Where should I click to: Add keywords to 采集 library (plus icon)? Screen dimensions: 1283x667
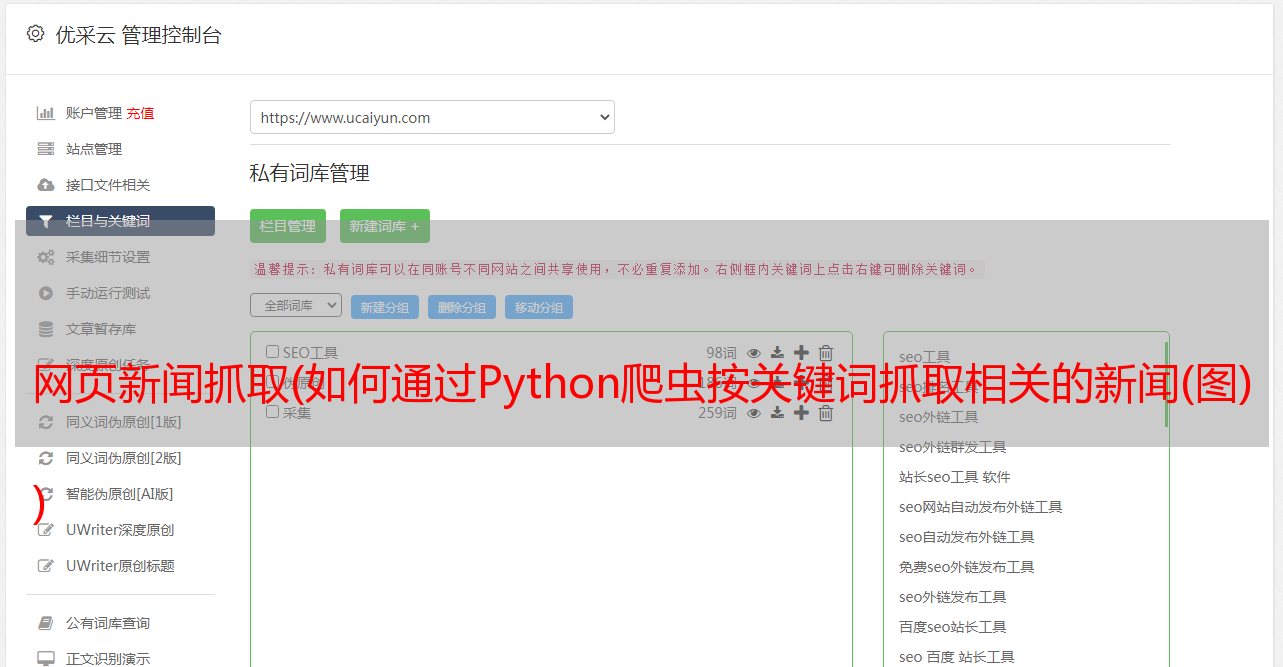pyautogui.click(x=801, y=412)
